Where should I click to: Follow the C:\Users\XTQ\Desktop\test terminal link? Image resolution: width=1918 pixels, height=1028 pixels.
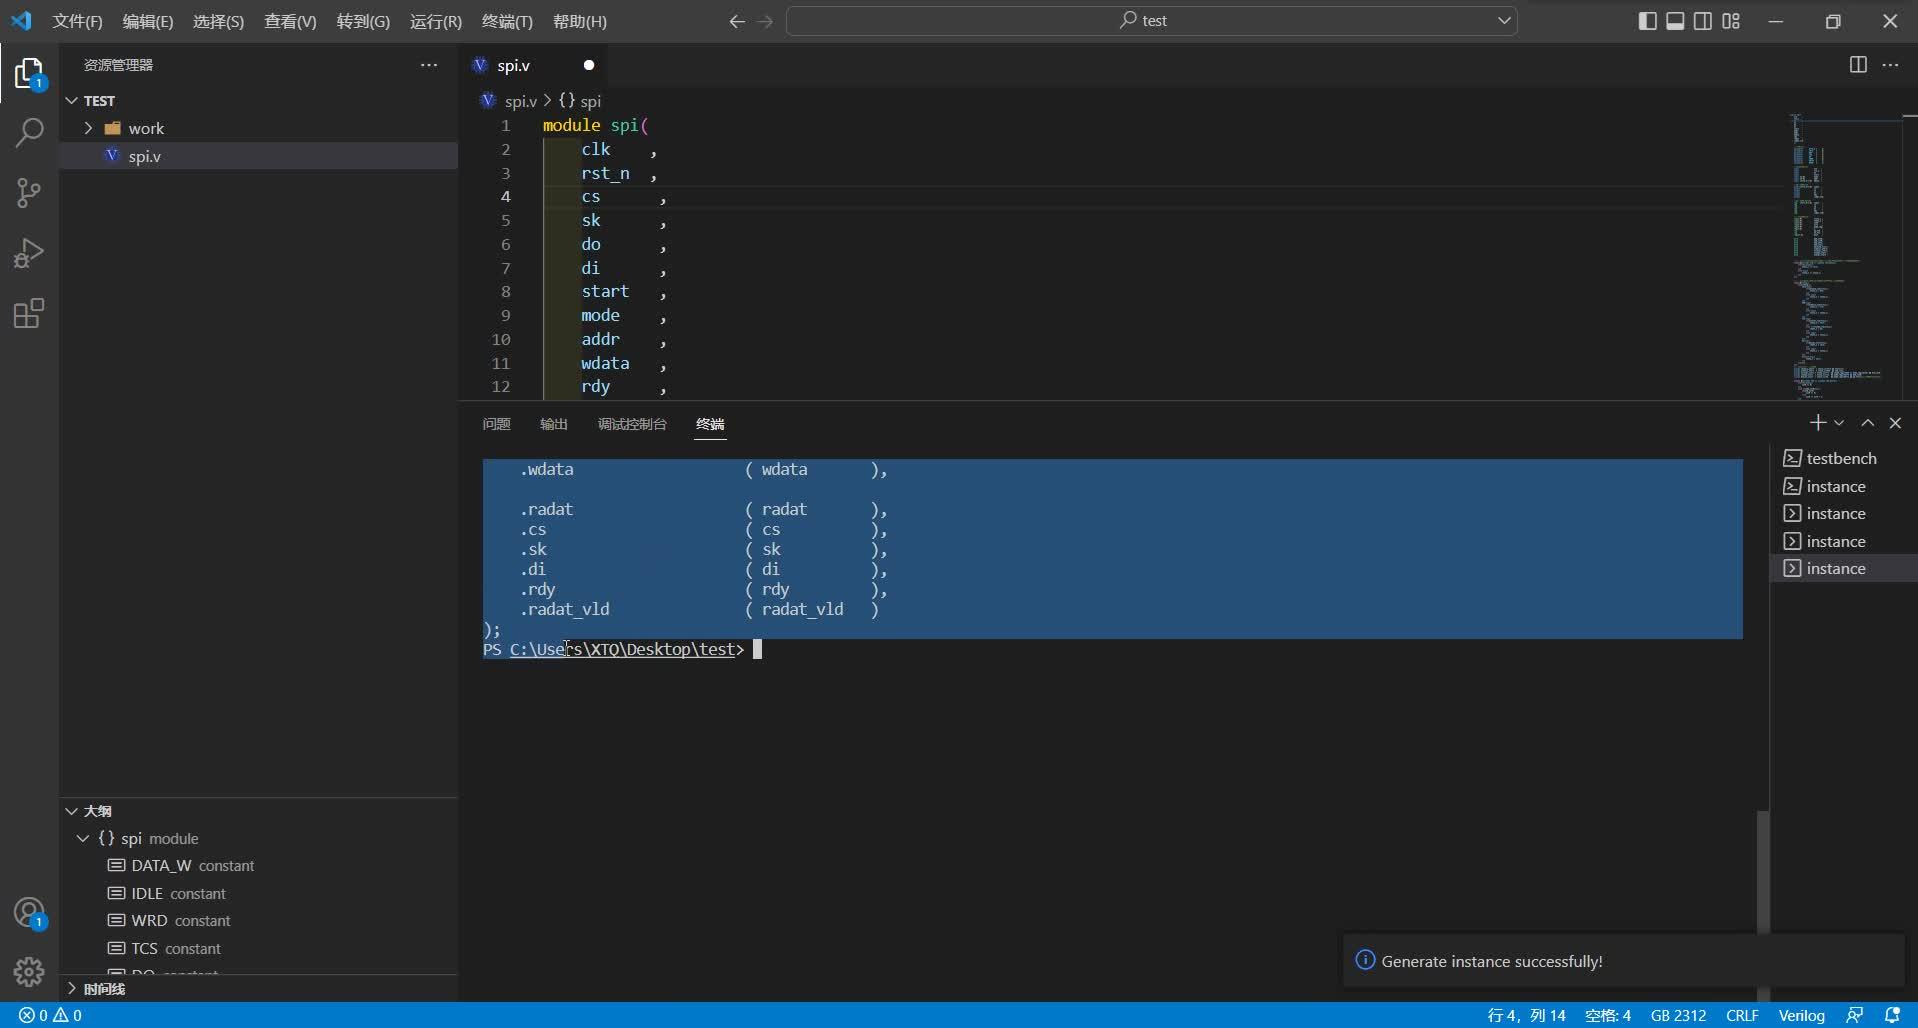(x=622, y=649)
